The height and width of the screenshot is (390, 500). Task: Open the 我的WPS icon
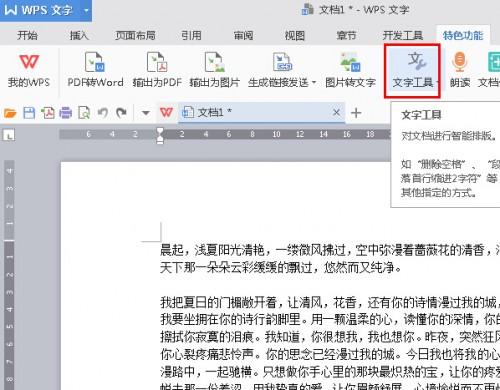pyautogui.click(x=29, y=71)
